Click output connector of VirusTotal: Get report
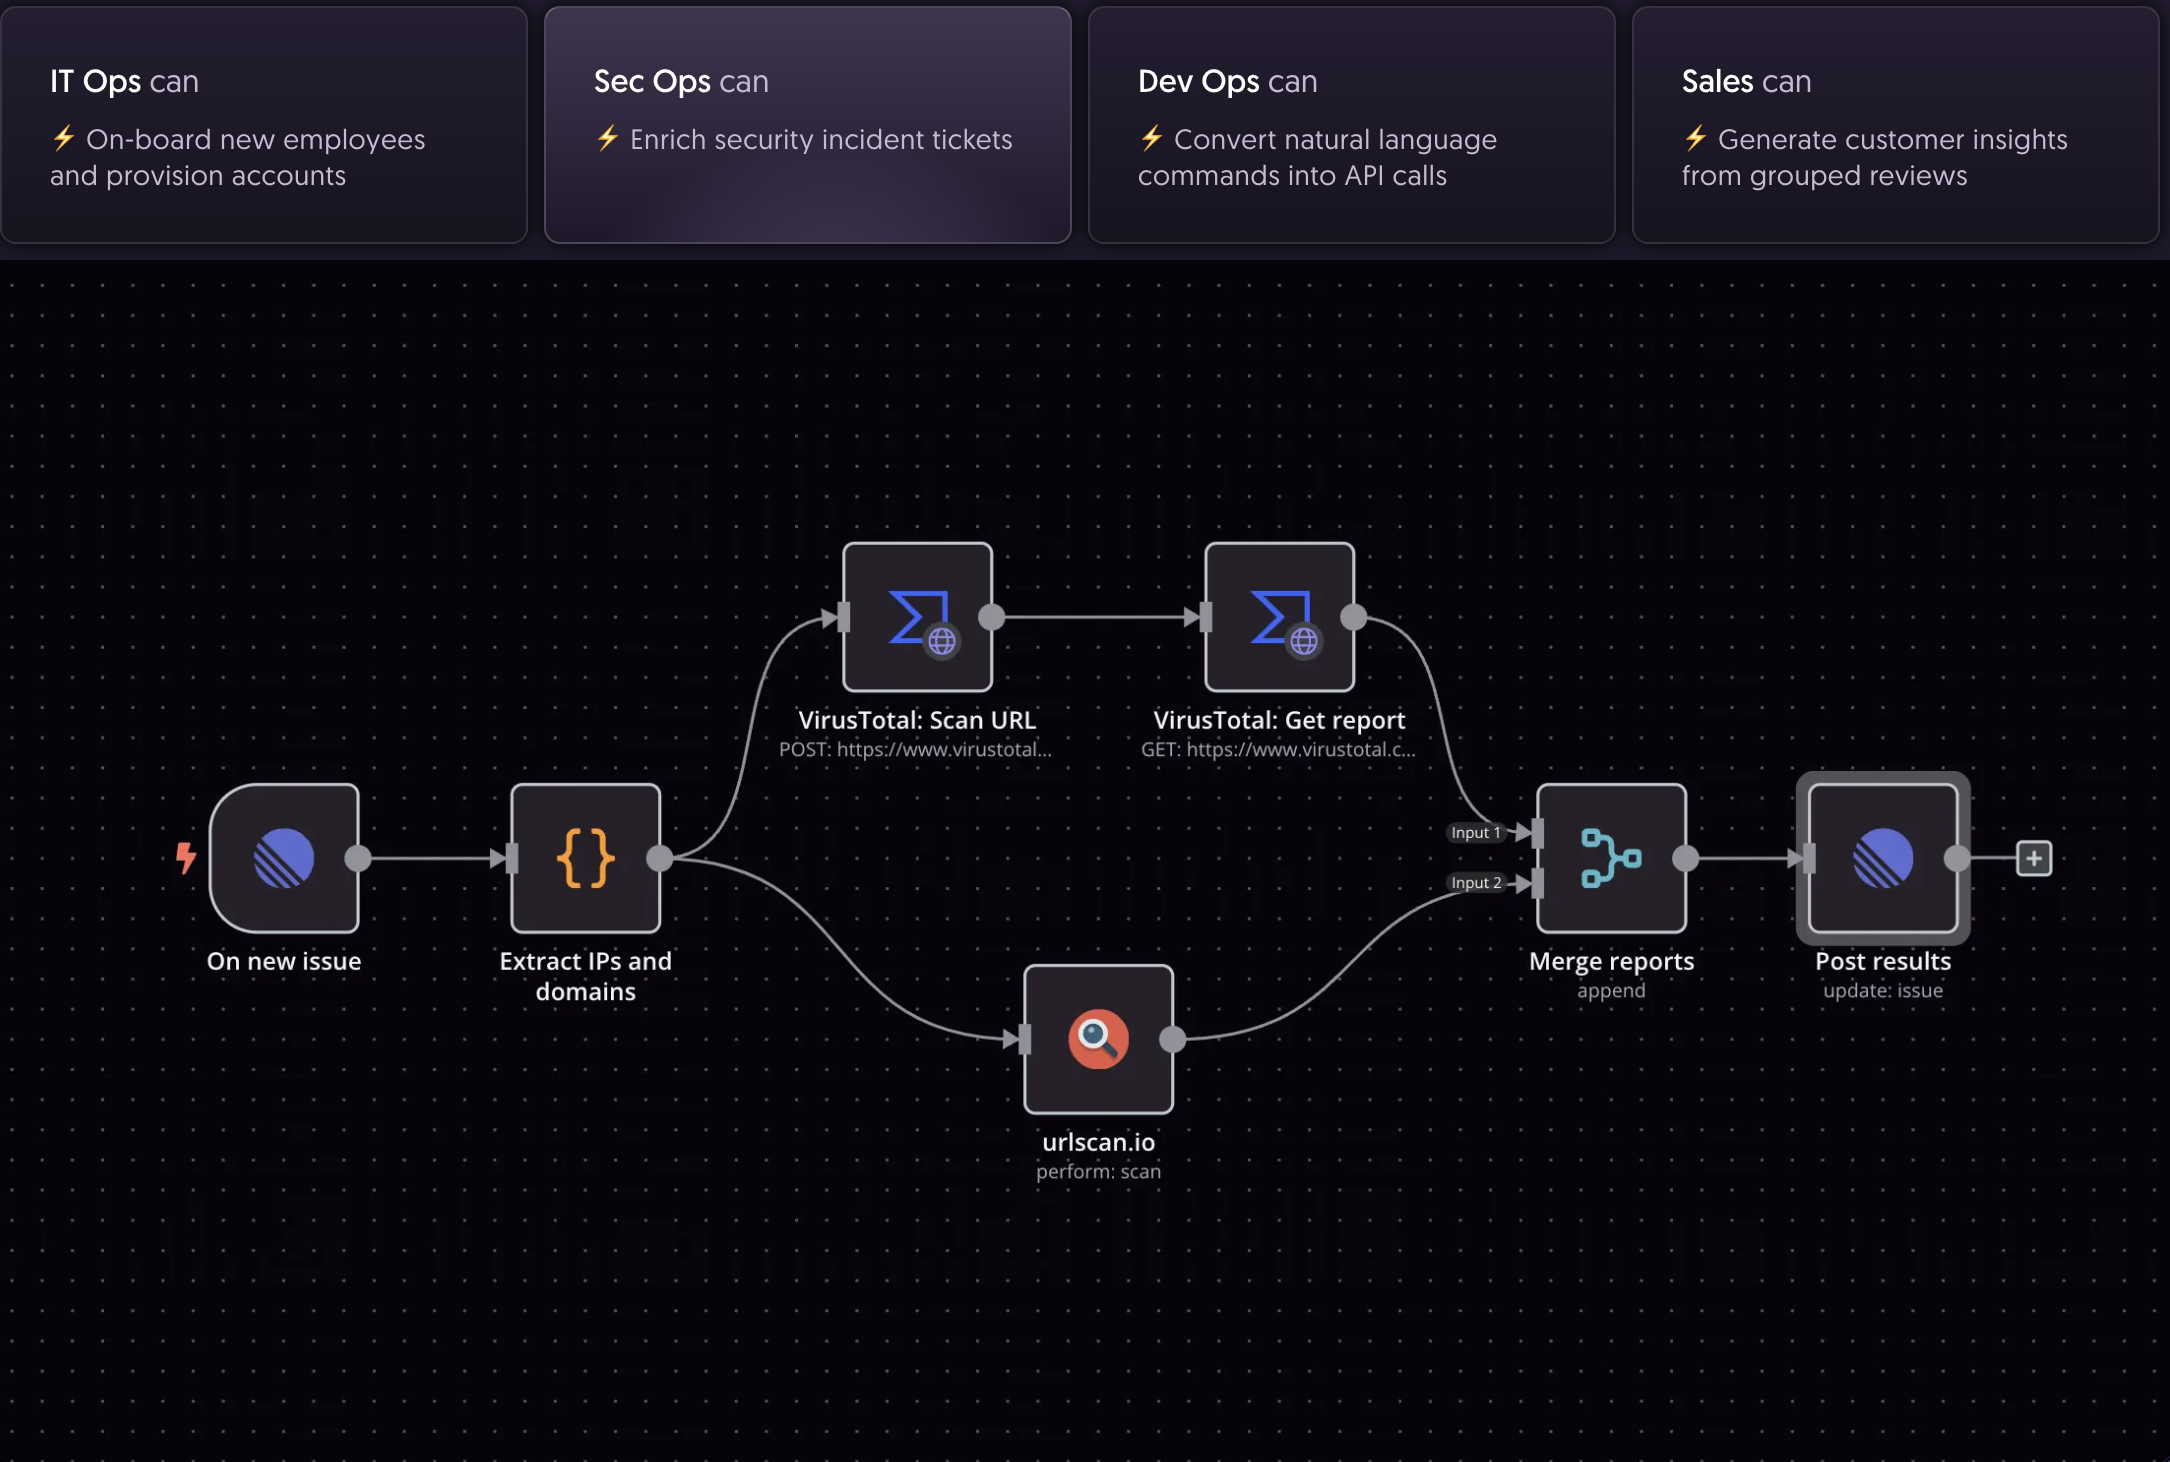Viewport: 2170px width, 1462px height. pyautogui.click(x=1354, y=617)
